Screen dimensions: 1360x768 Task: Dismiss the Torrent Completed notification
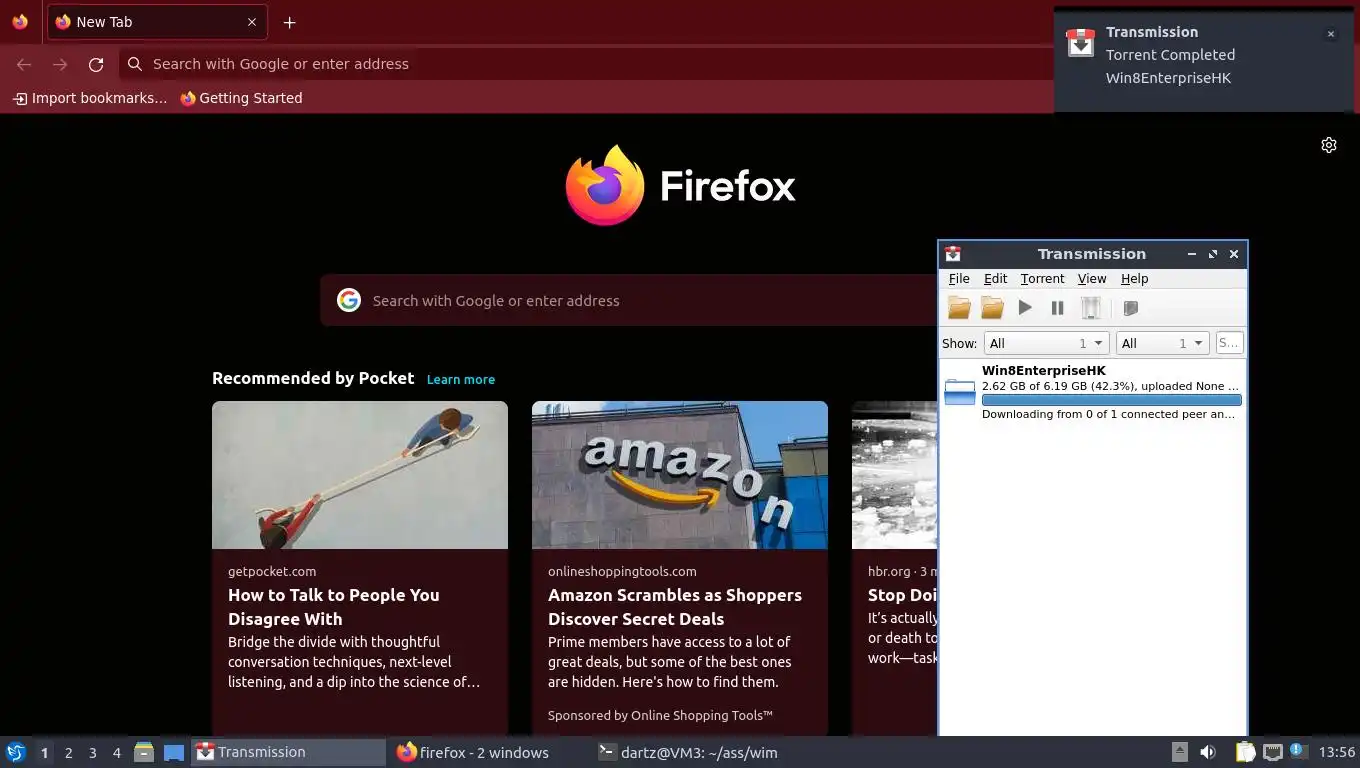coord(1331,34)
